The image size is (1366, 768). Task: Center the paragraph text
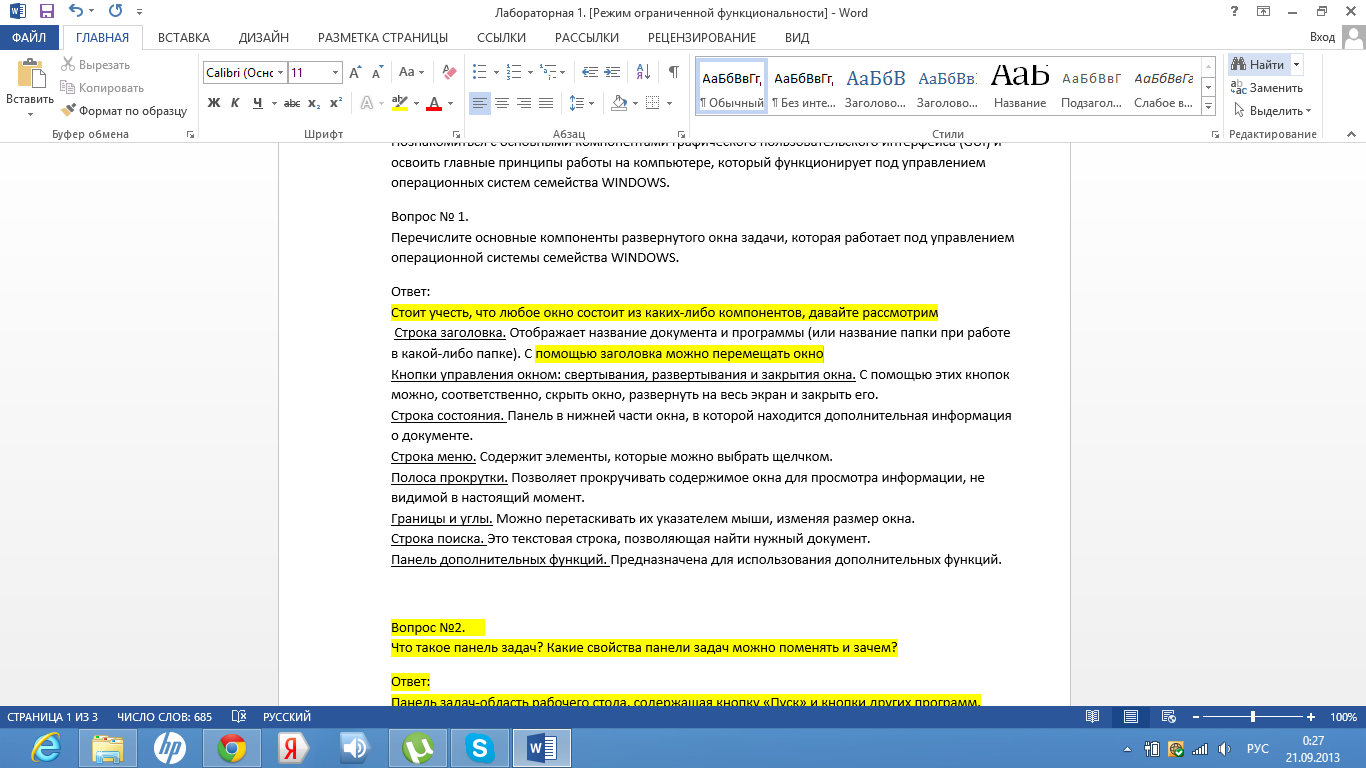click(x=502, y=103)
